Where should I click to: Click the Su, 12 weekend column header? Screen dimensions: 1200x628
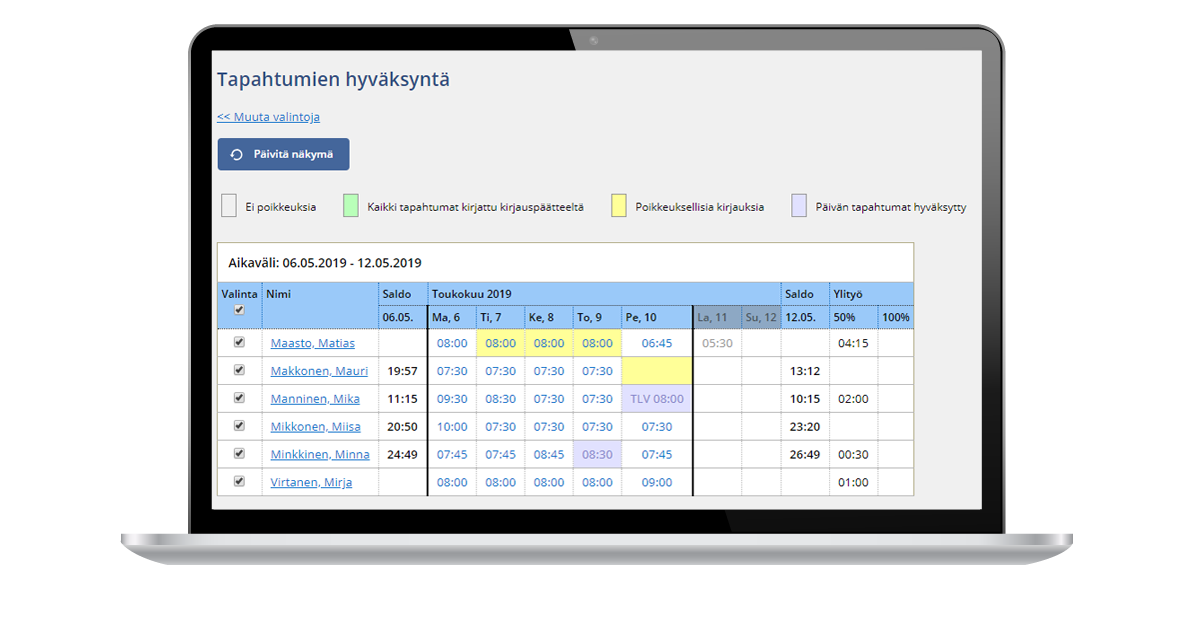click(761, 317)
